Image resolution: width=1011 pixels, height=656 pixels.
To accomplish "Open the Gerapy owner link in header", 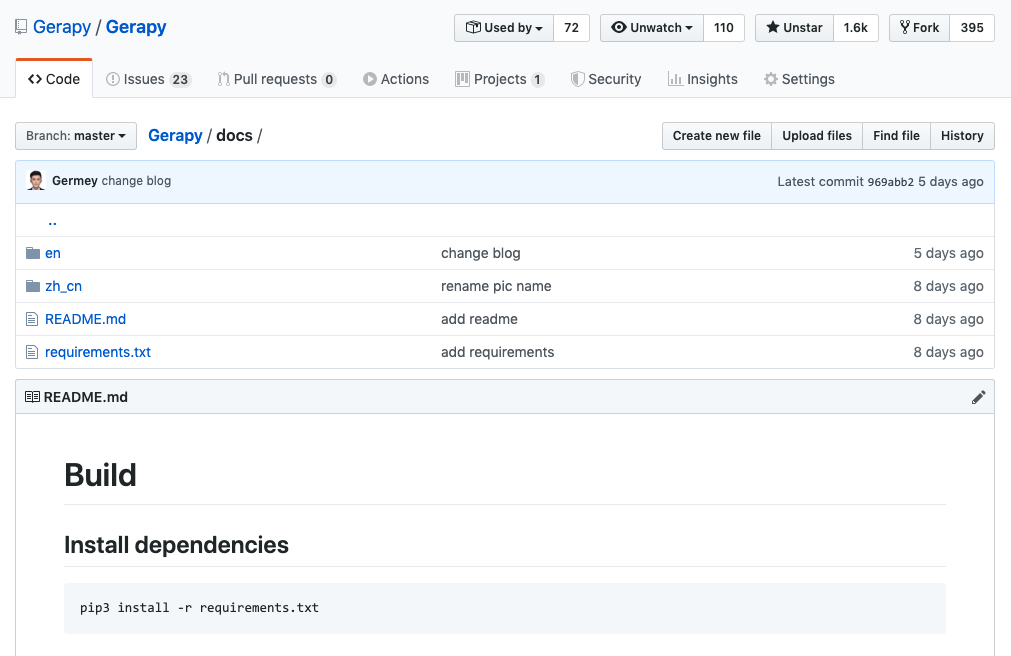I will pos(62,27).
